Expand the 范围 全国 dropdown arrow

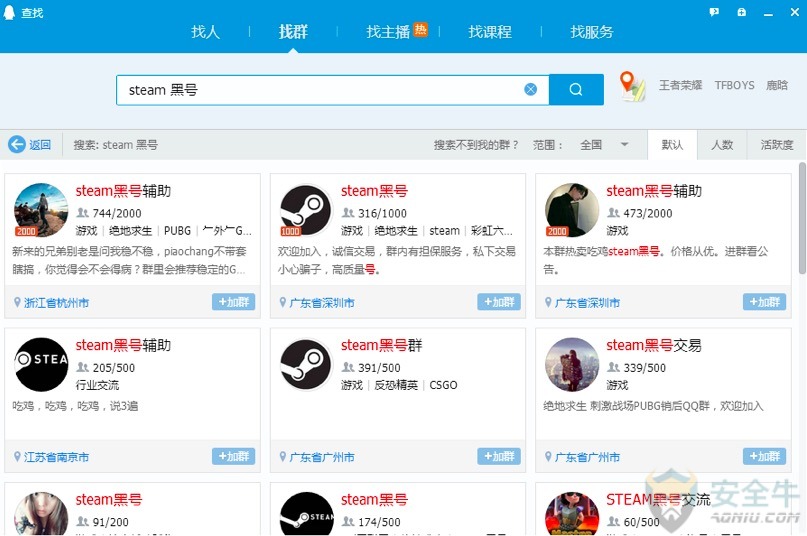coord(624,145)
